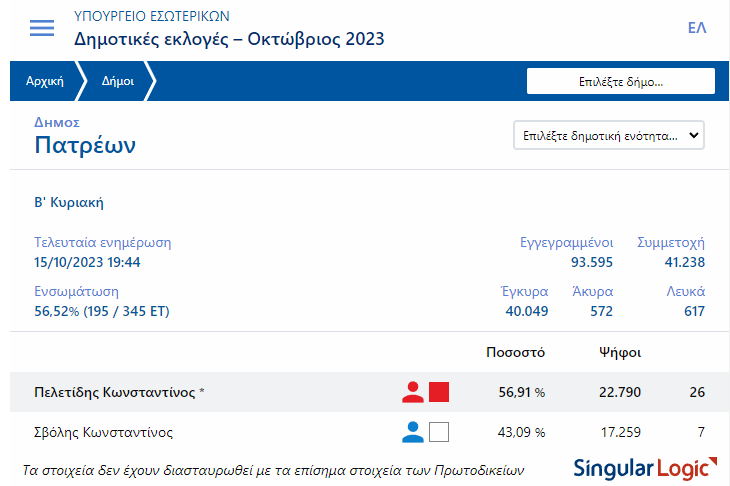
Task: Open the hamburger menu icon
Action: (42, 28)
